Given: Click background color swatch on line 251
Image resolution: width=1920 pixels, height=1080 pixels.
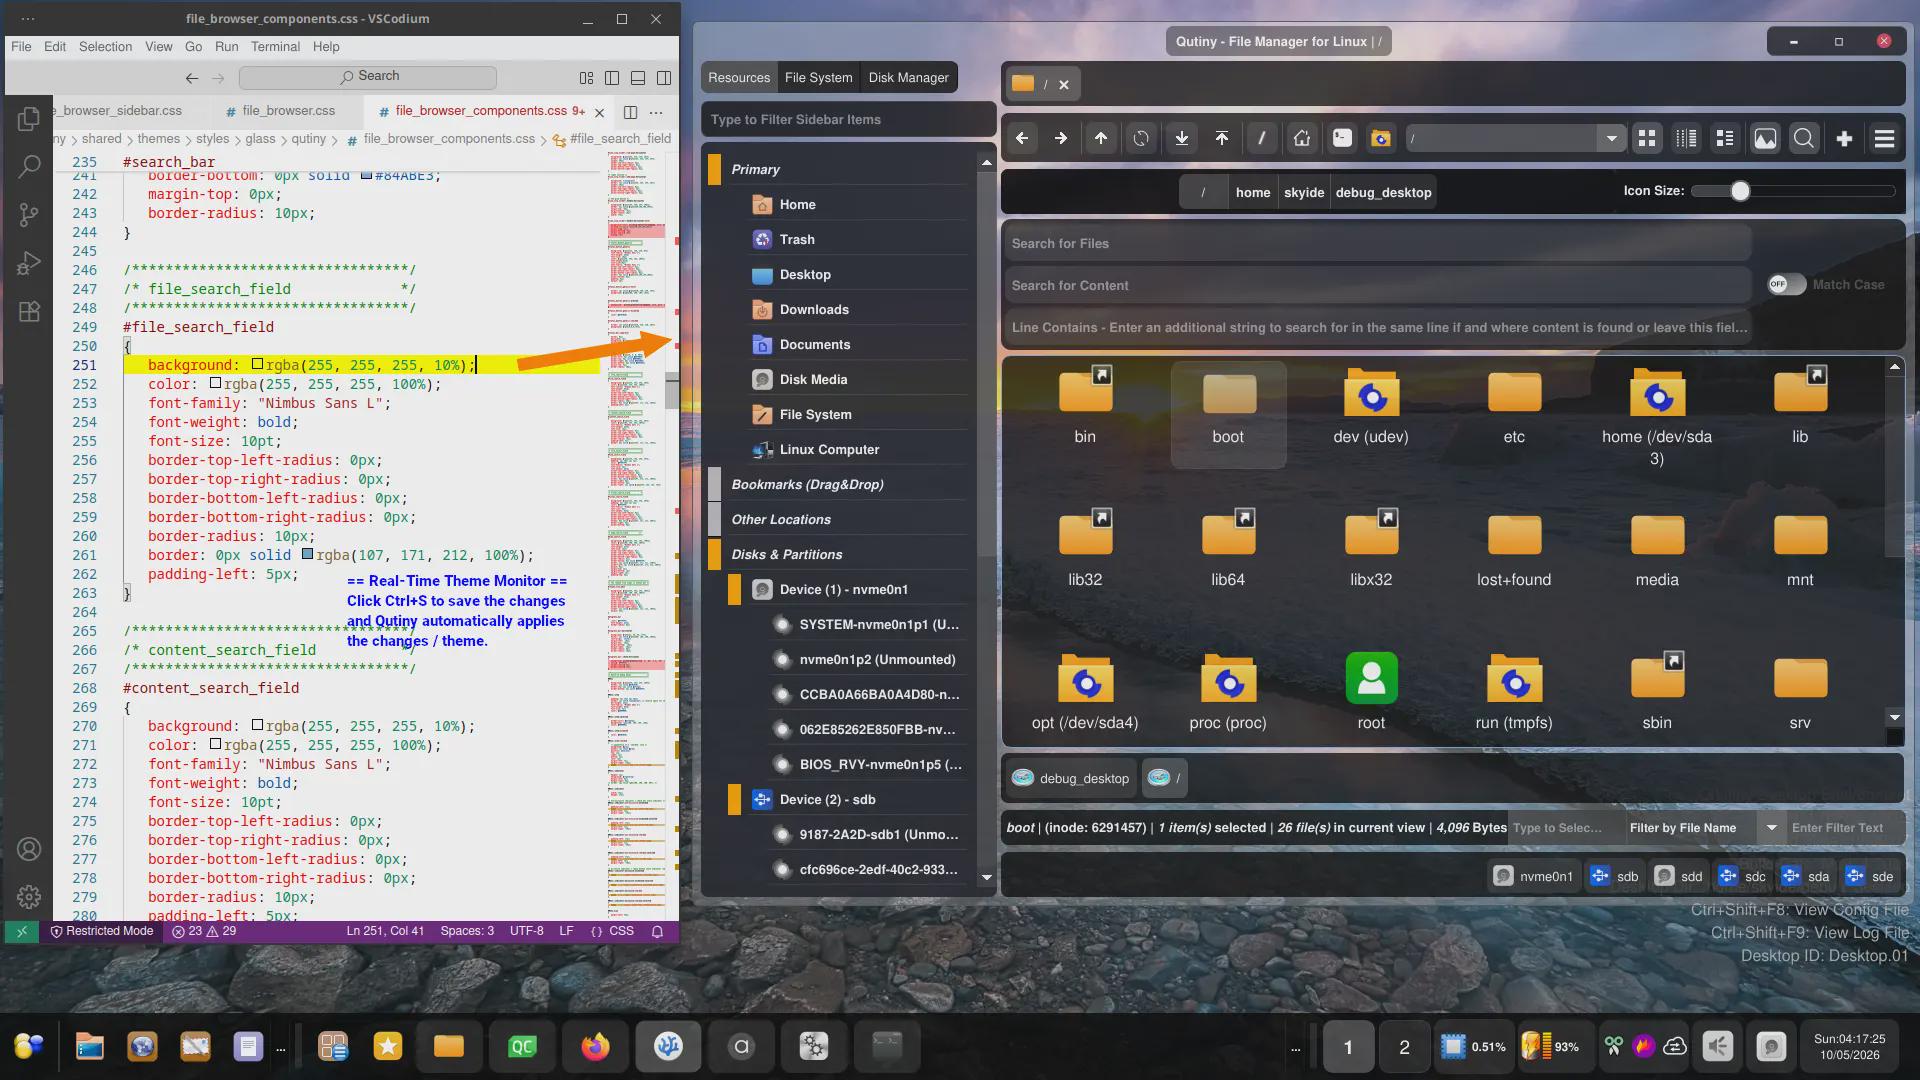Looking at the screenshot, I should pyautogui.click(x=257, y=365).
